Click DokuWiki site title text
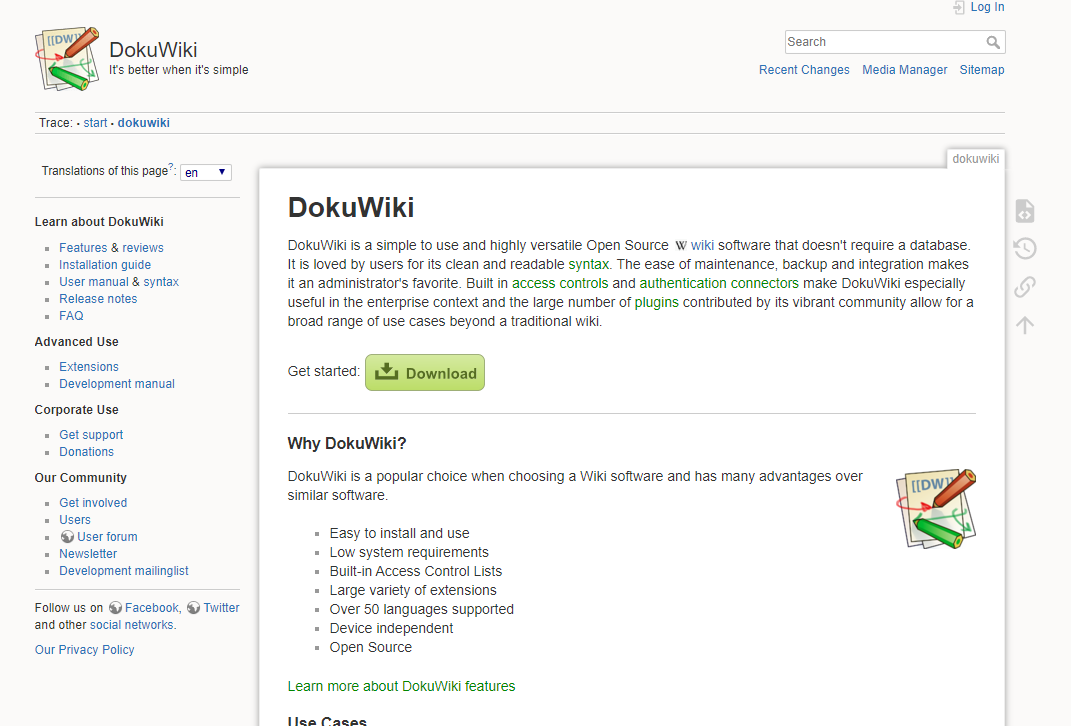This screenshot has width=1071, height=726. pos(153,50)
